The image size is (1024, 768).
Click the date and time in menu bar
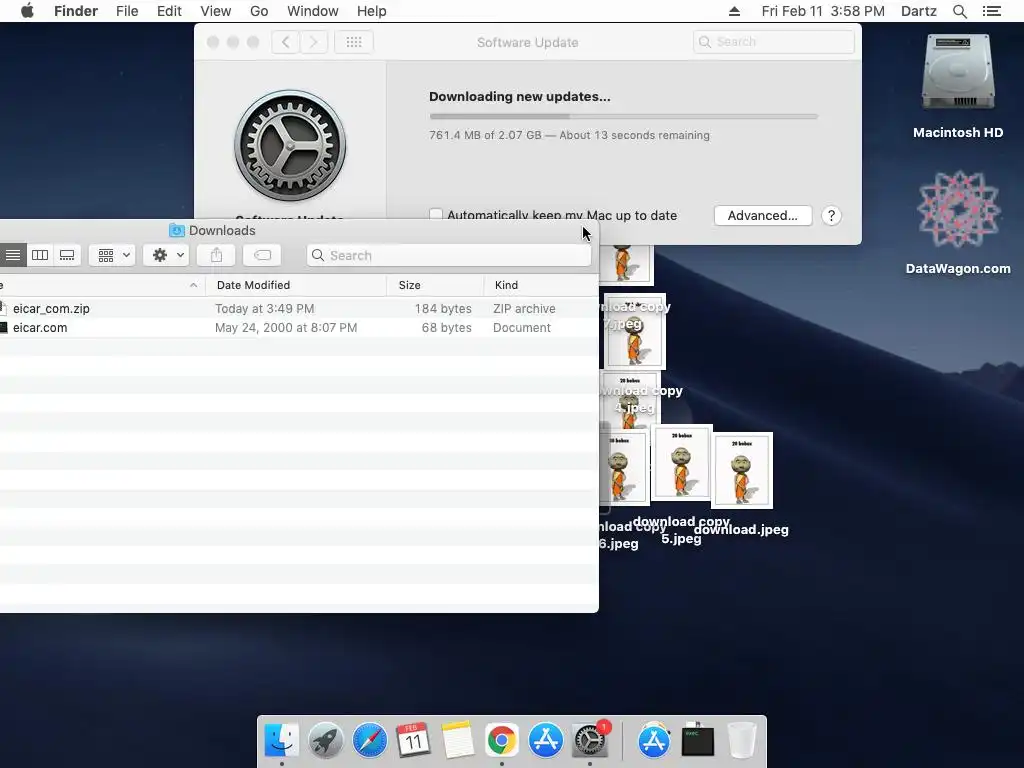coord(823,11)
